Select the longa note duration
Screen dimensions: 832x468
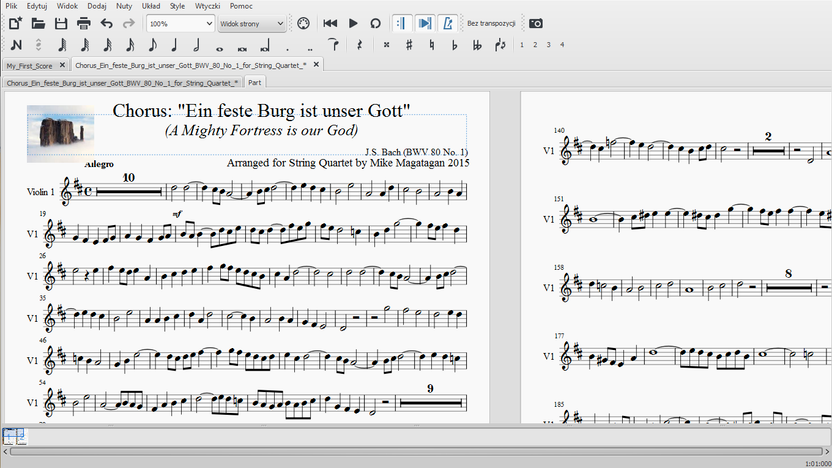point(265,47)
